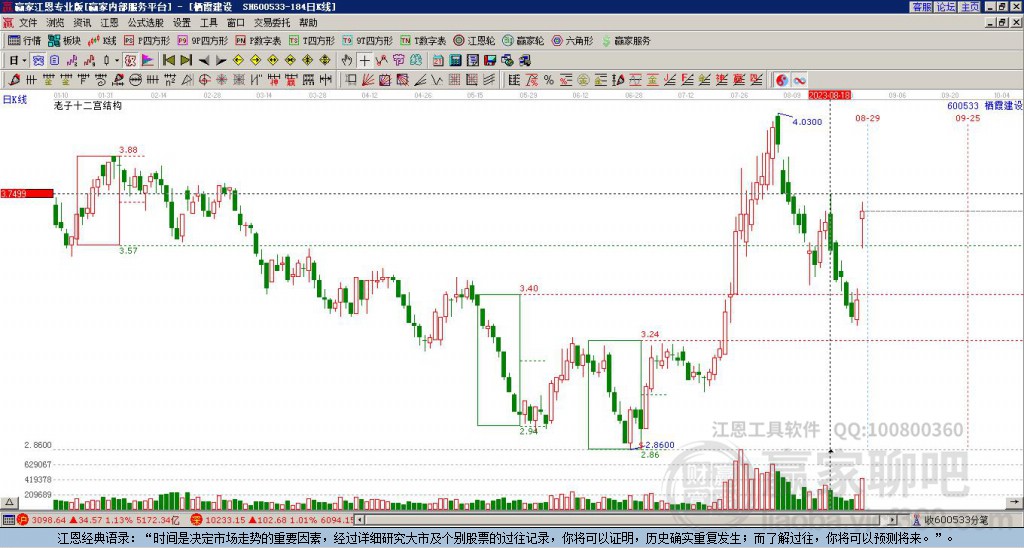Screen dimensions: 1024x548
Task: Open the 公式选股 menu
Action: [145, 23]
